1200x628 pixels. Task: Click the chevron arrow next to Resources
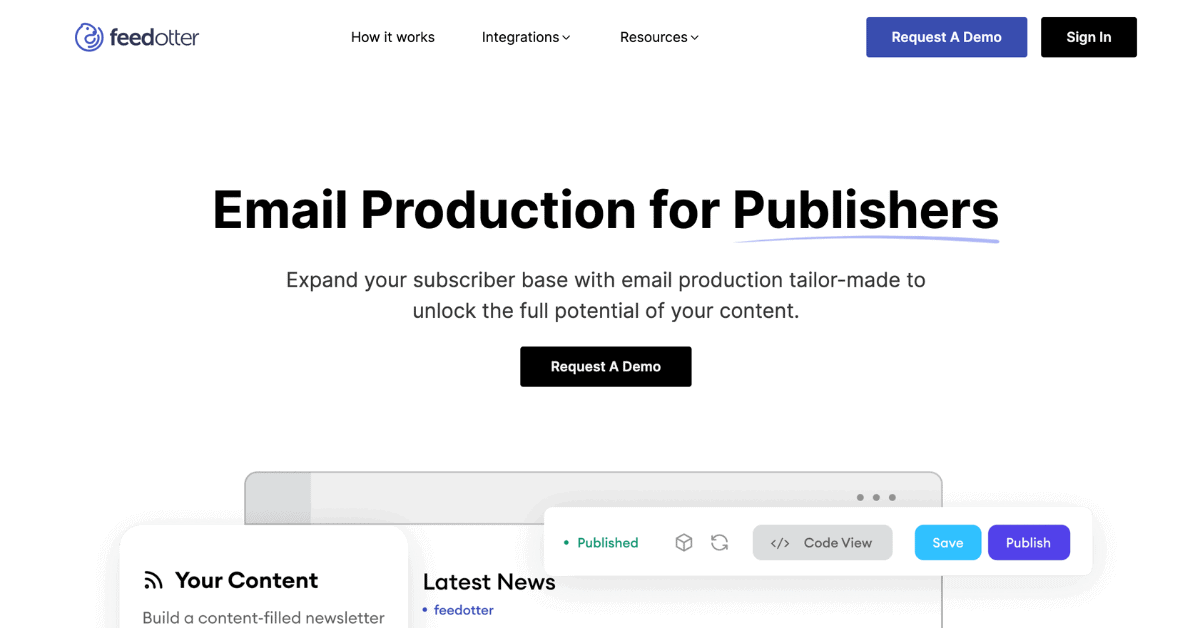point(695,38)
